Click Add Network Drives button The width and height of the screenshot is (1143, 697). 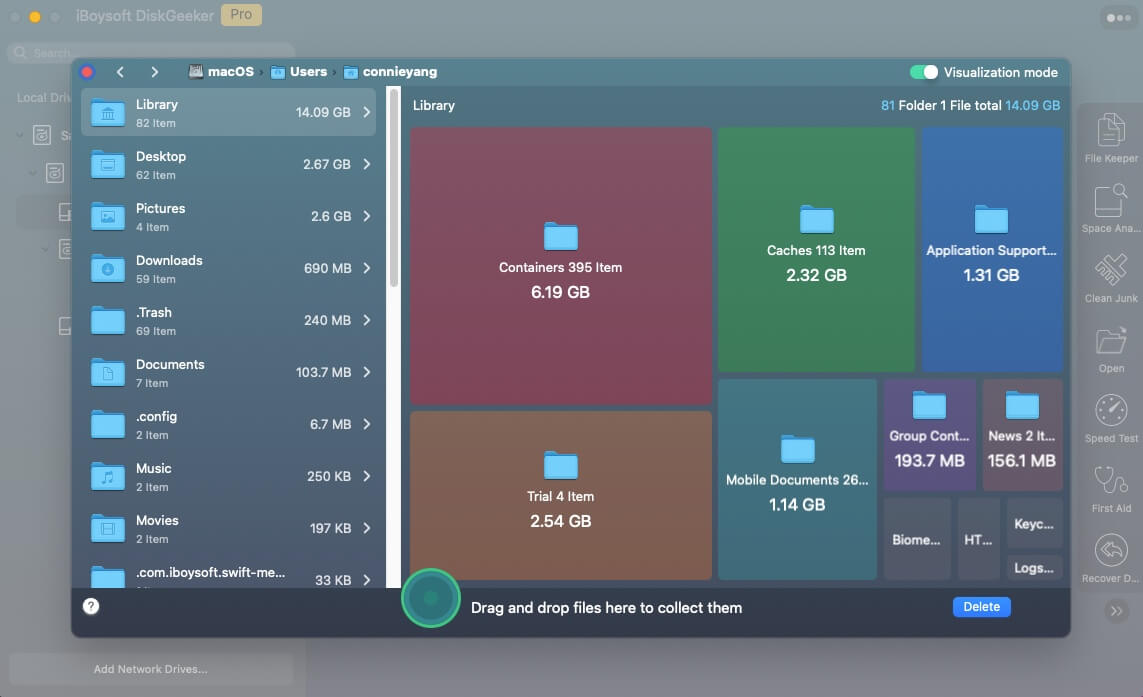[x=151, y=669]
